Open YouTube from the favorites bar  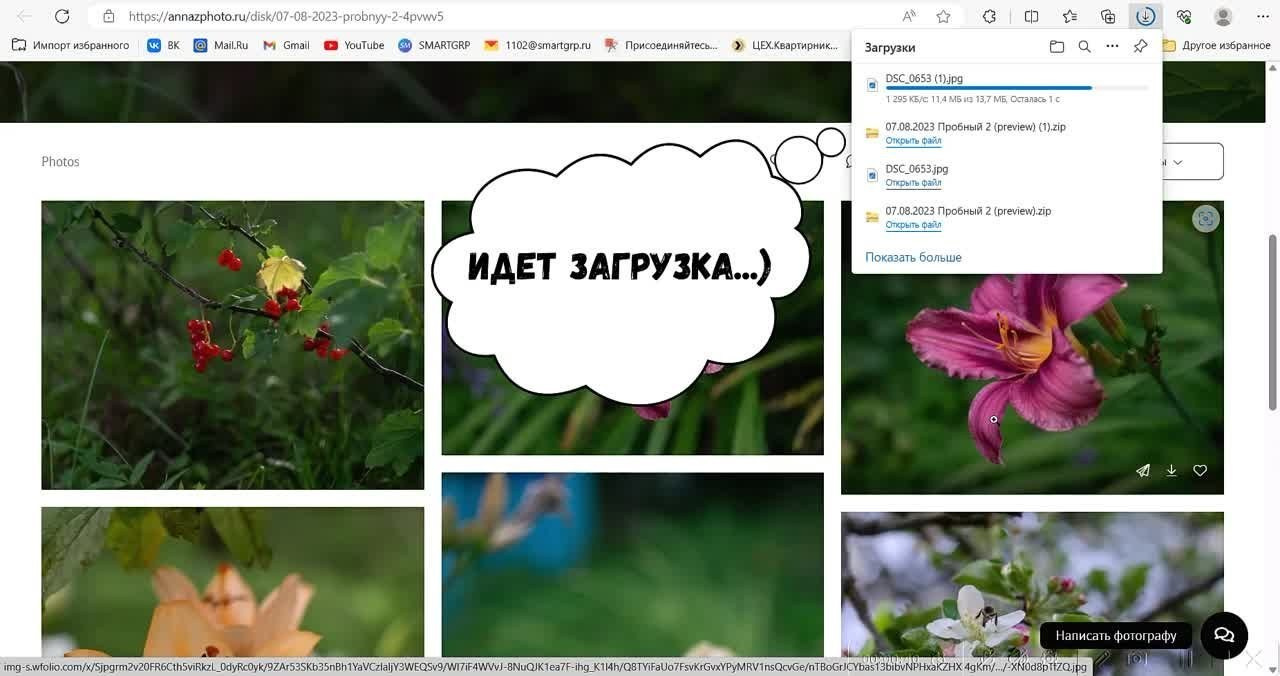coord(353,45)
